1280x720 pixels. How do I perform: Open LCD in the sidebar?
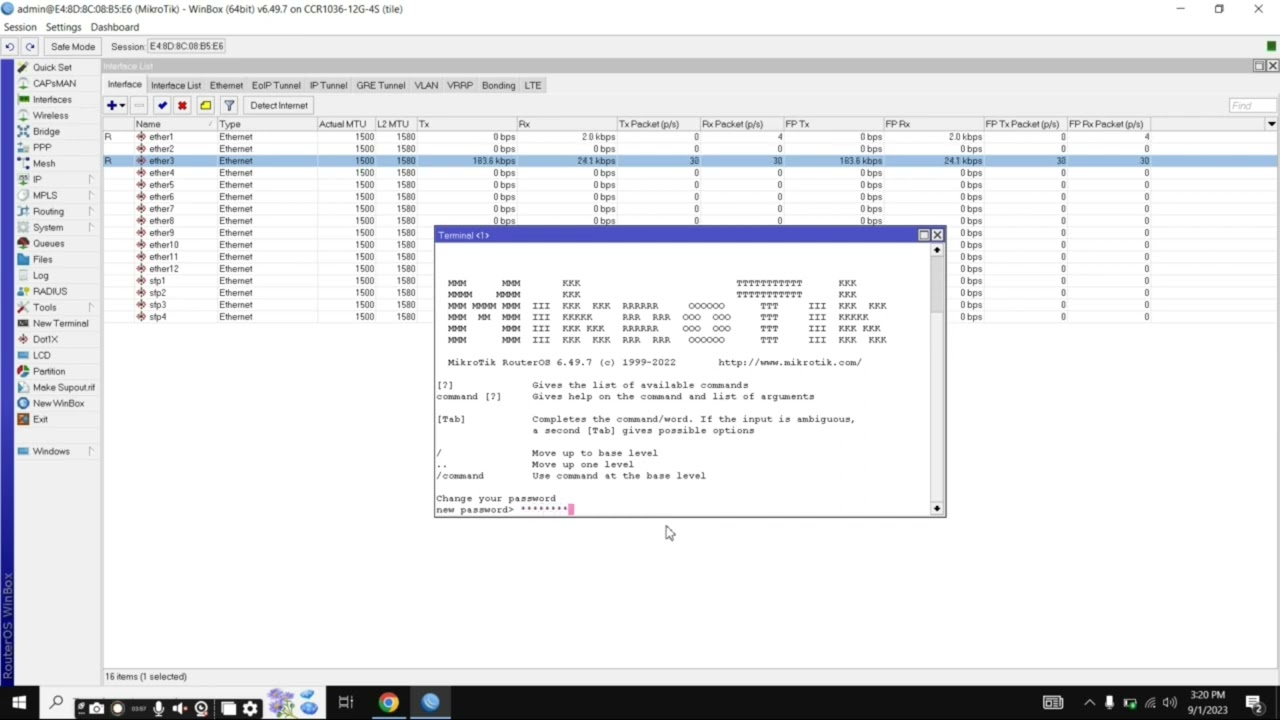(41, 356)
